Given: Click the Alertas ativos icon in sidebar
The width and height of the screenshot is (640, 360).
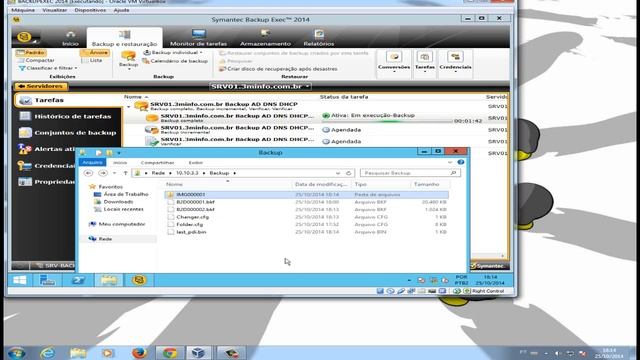Looking at the screenshot, I should pos(24,149).
